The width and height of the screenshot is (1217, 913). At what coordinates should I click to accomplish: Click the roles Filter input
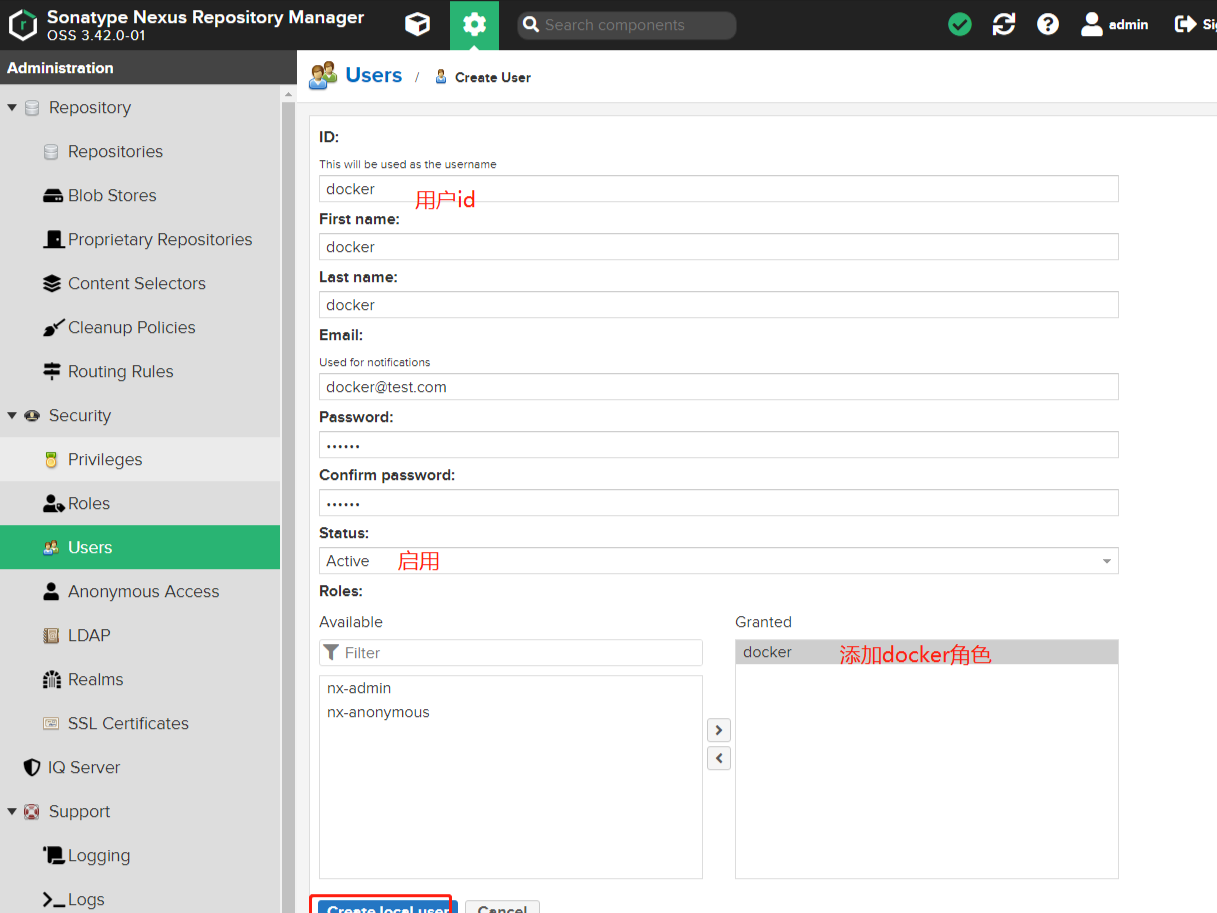coord(511,652)
